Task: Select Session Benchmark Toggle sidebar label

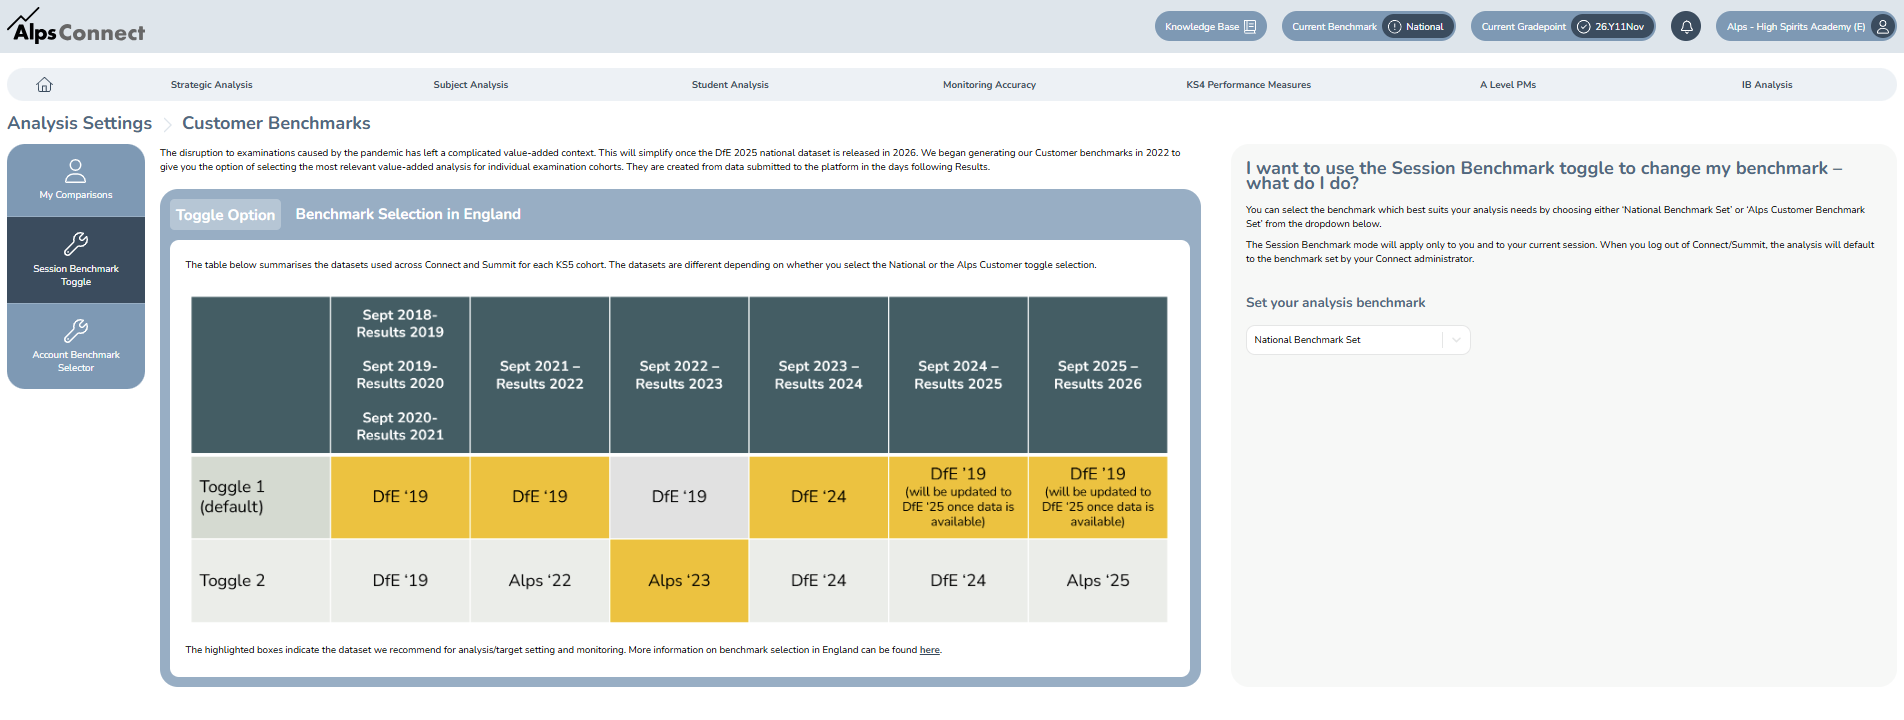Action: [76, 275]
